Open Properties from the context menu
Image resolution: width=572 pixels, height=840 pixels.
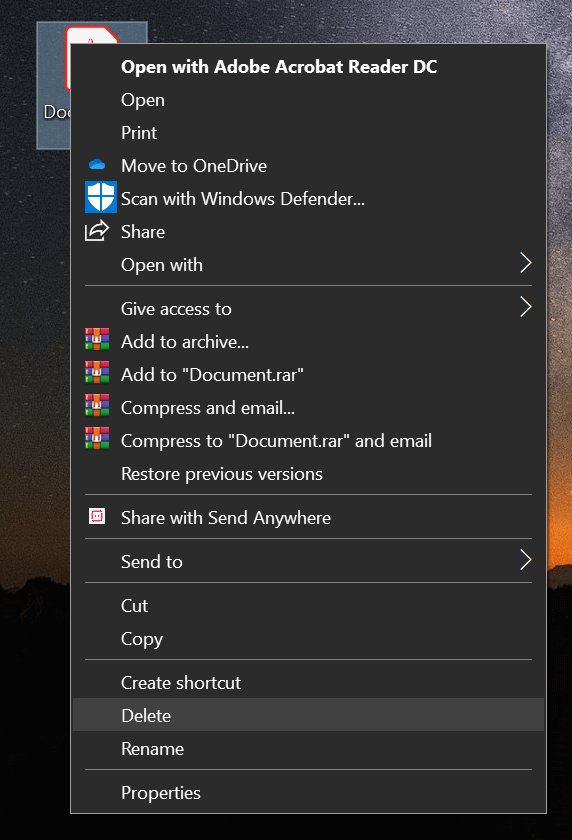tap(308, 792)
